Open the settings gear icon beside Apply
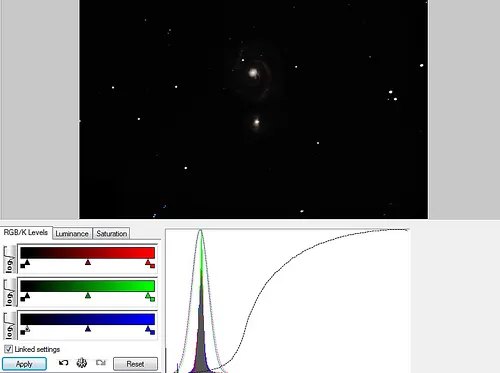Image resolution: width=500 pixels, height=373 pixels. [x=82, y=363]
